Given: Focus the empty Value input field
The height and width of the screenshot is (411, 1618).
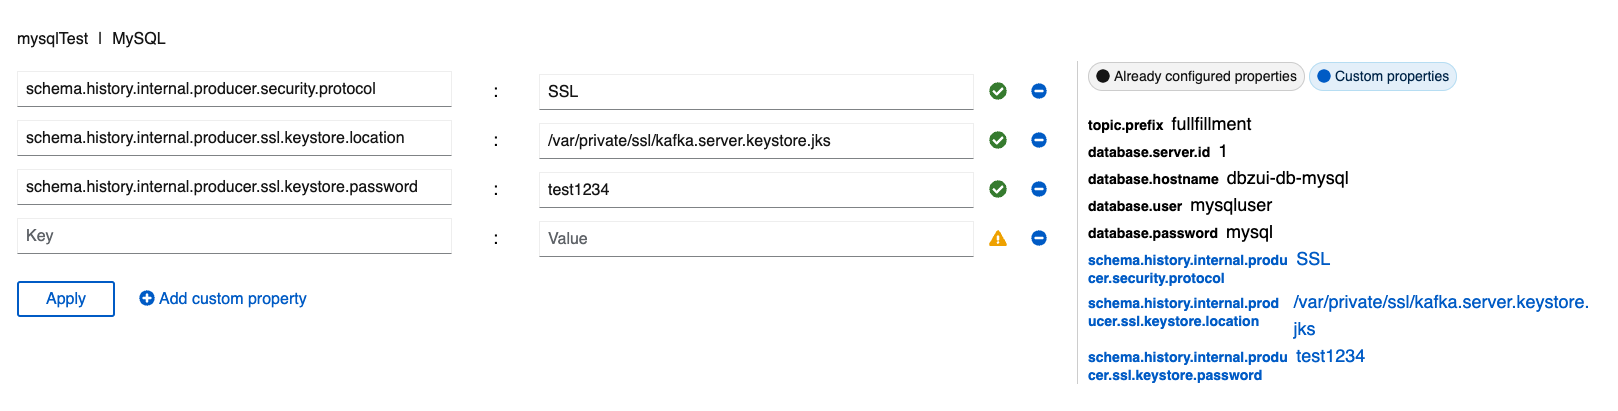Looking at the screenshot, I should (755, 239).
